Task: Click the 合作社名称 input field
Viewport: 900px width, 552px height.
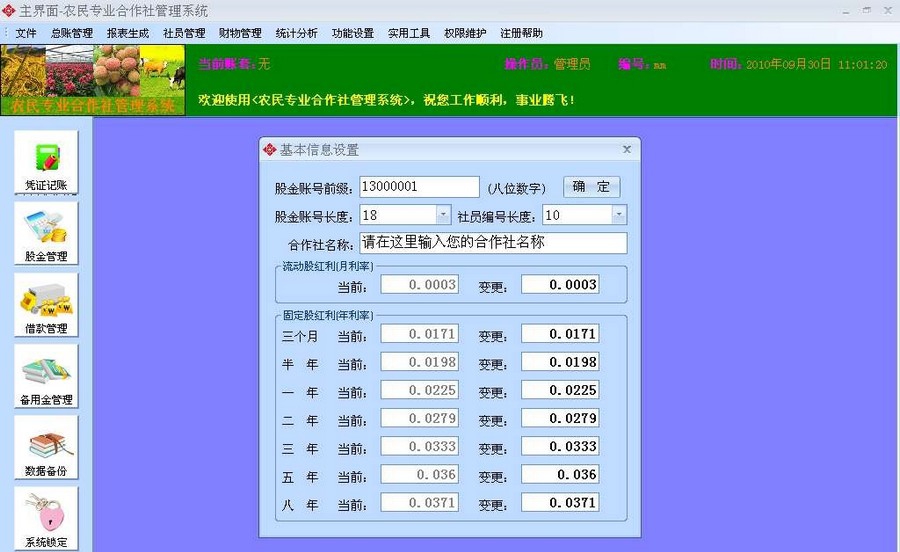Action: pyautogui.click(x=493, y=243)
